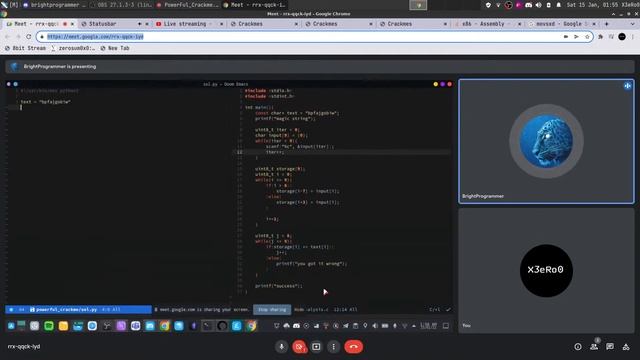
Task: Click the present screen button
Action: (316, 347)
